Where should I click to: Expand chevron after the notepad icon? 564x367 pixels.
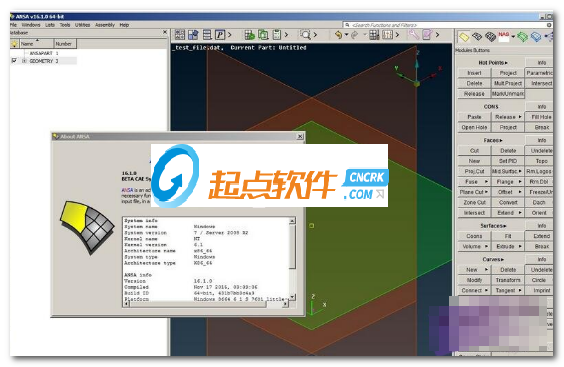pyautogui.click(x=437, y=35)
